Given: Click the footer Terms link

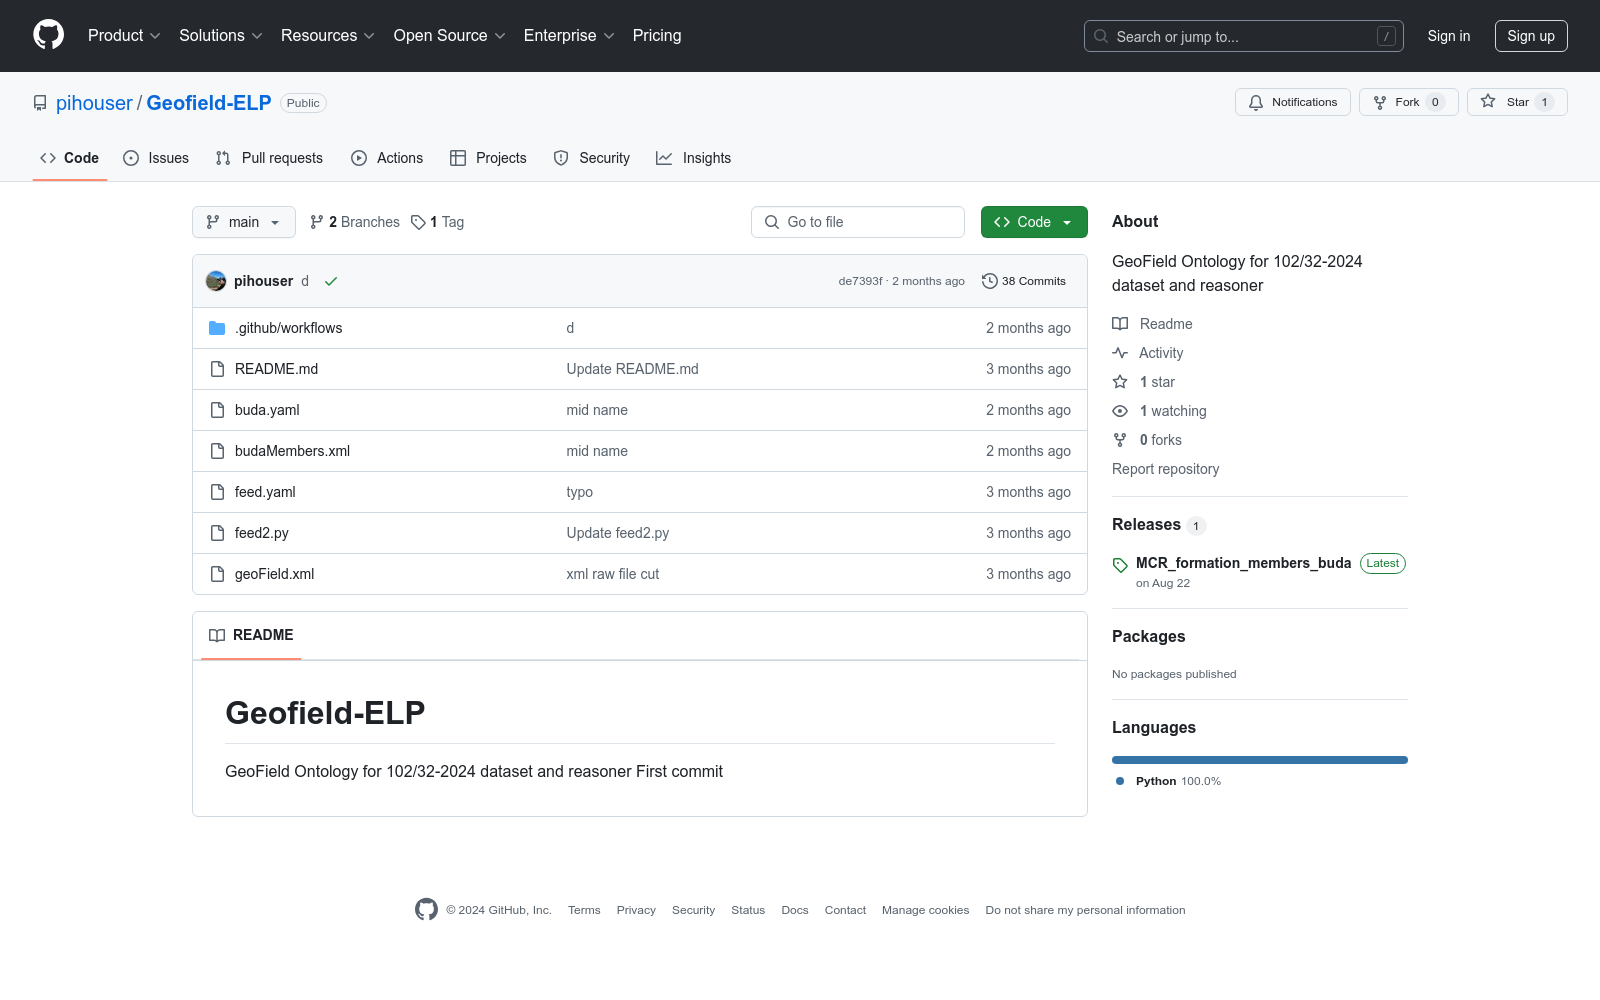Looking at the screenshot, I should (x=584, y=910).
